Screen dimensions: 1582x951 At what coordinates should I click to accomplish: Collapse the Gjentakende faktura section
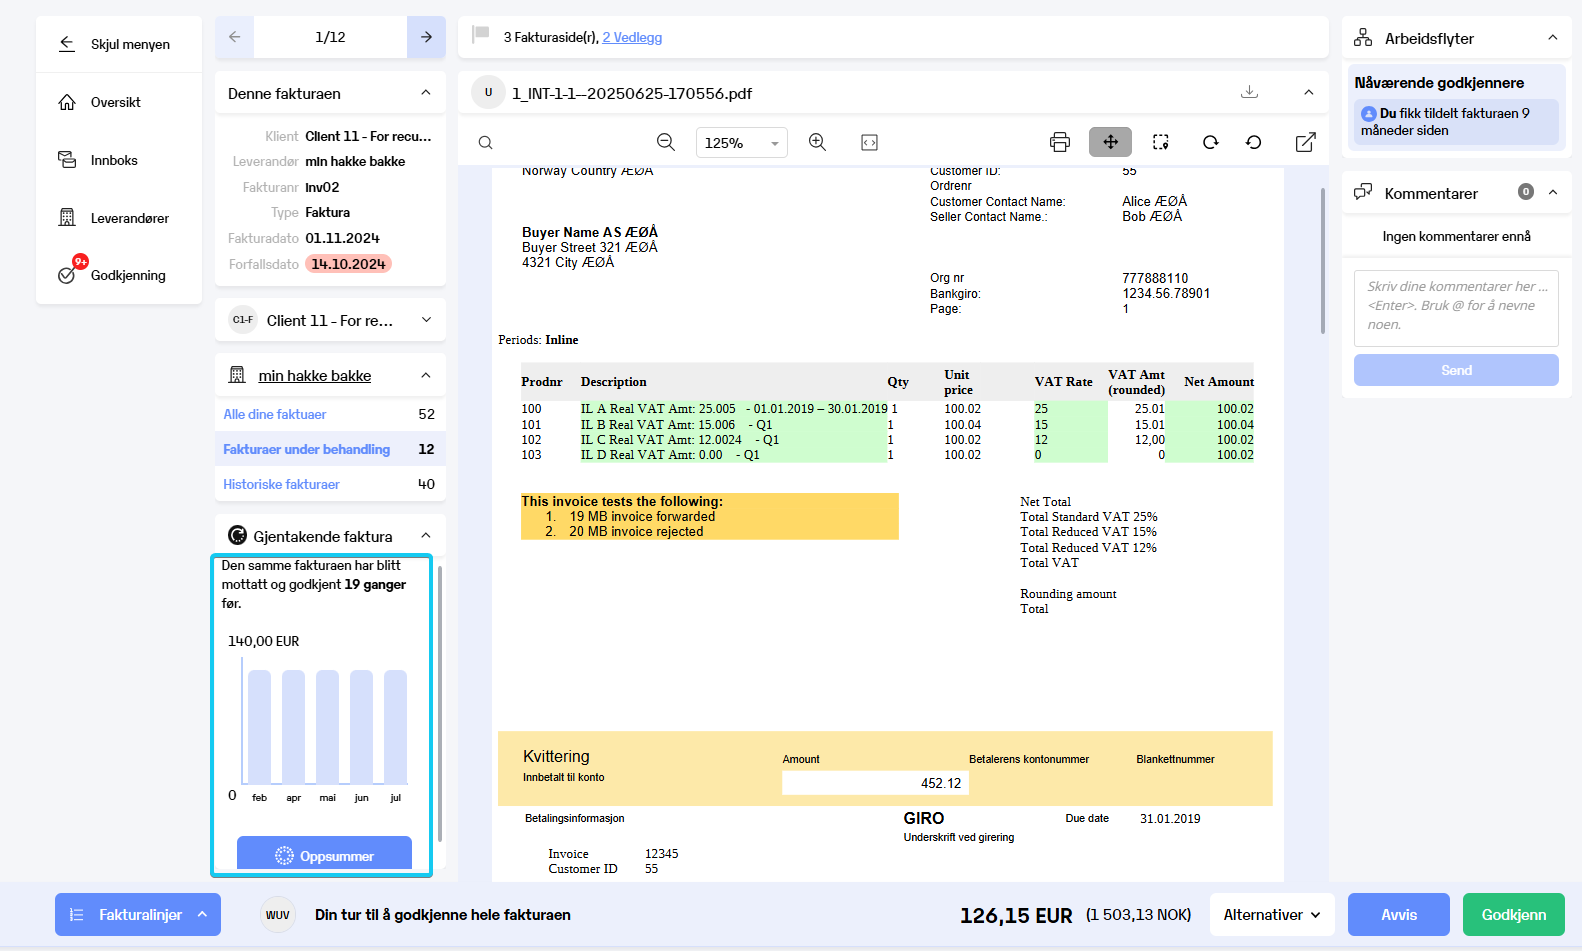point(426,536)
